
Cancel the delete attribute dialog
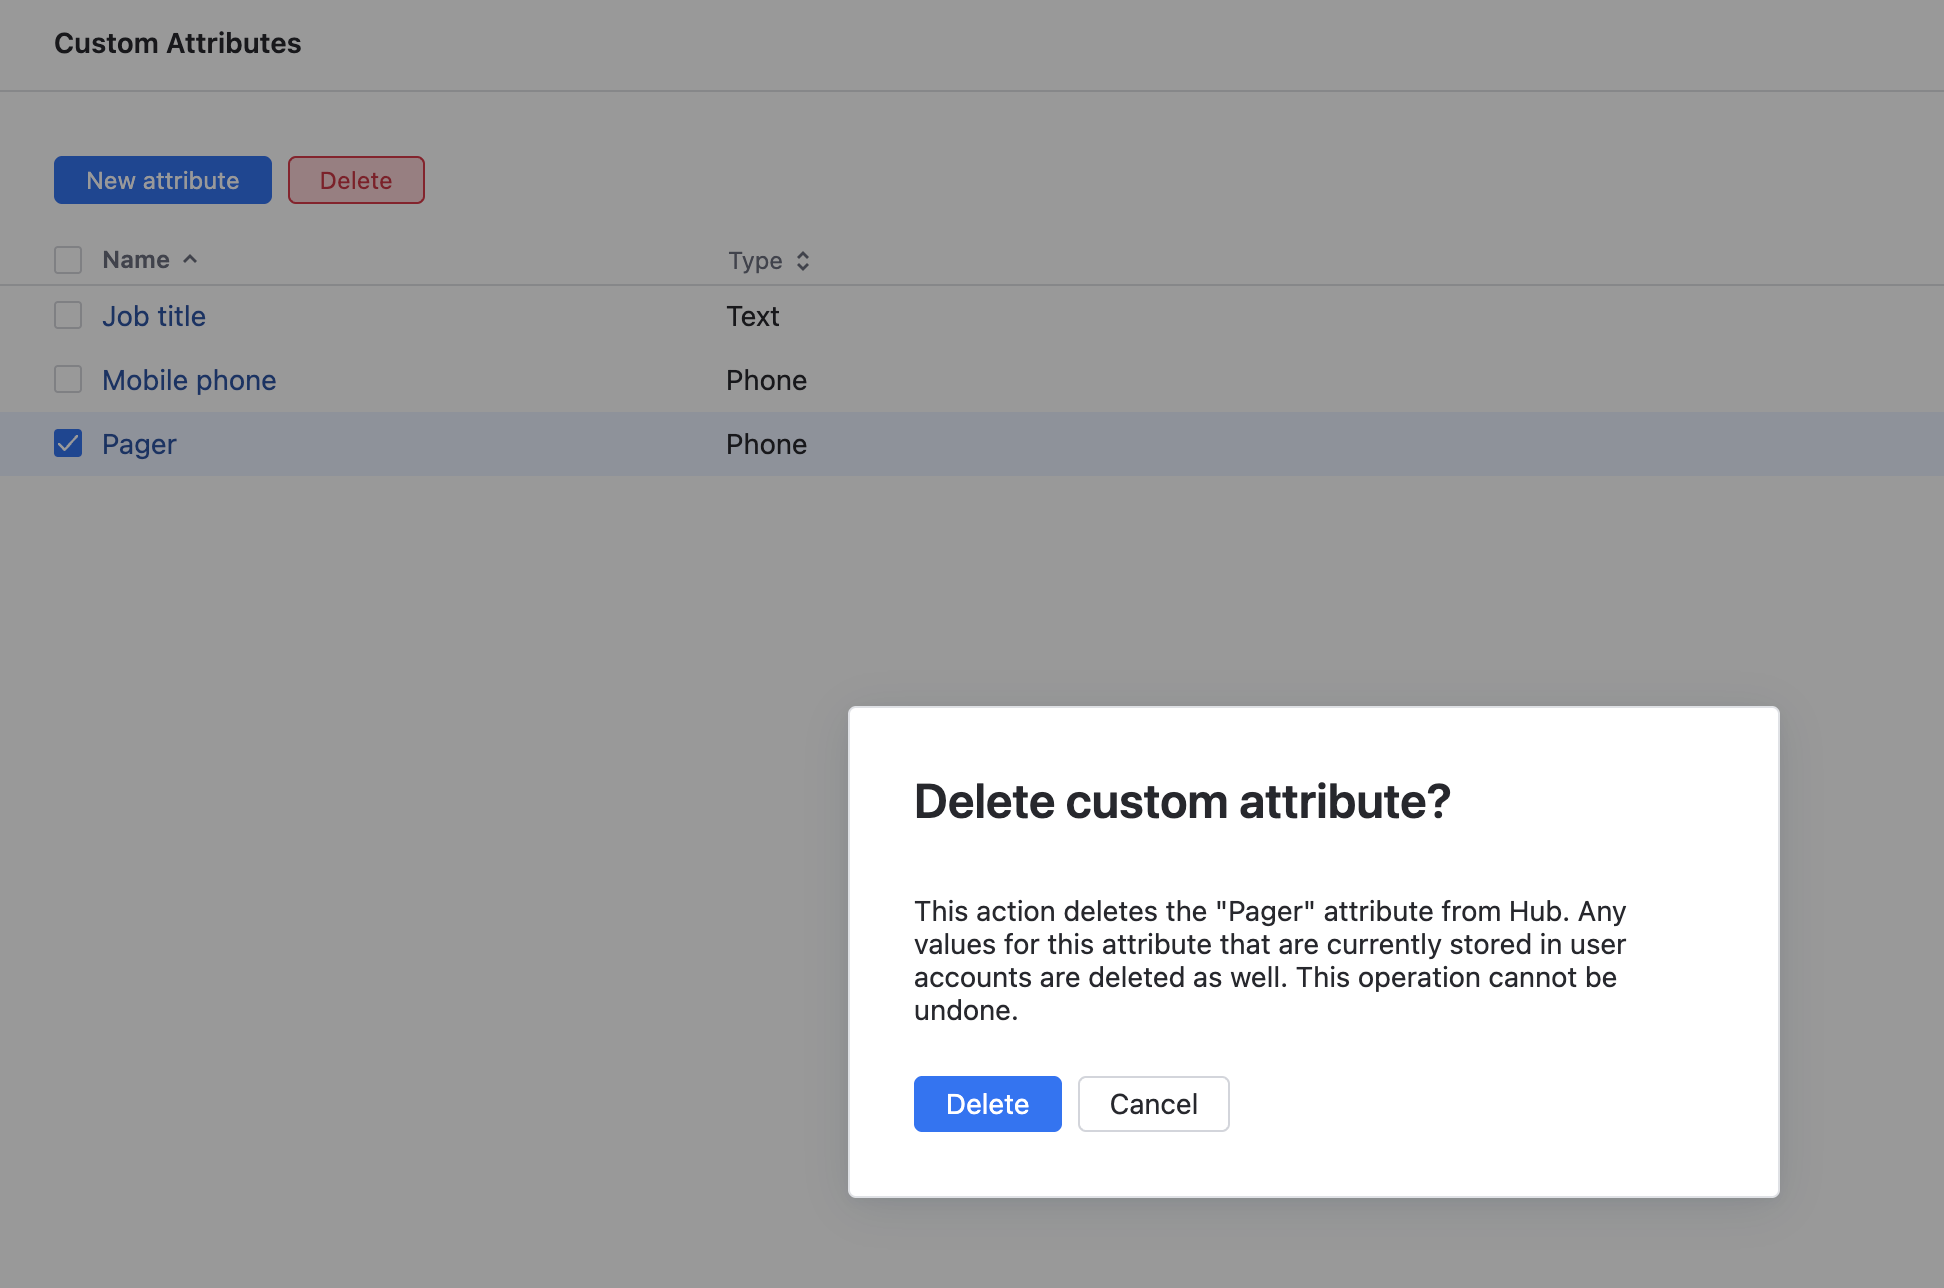coord(1153,1104)
